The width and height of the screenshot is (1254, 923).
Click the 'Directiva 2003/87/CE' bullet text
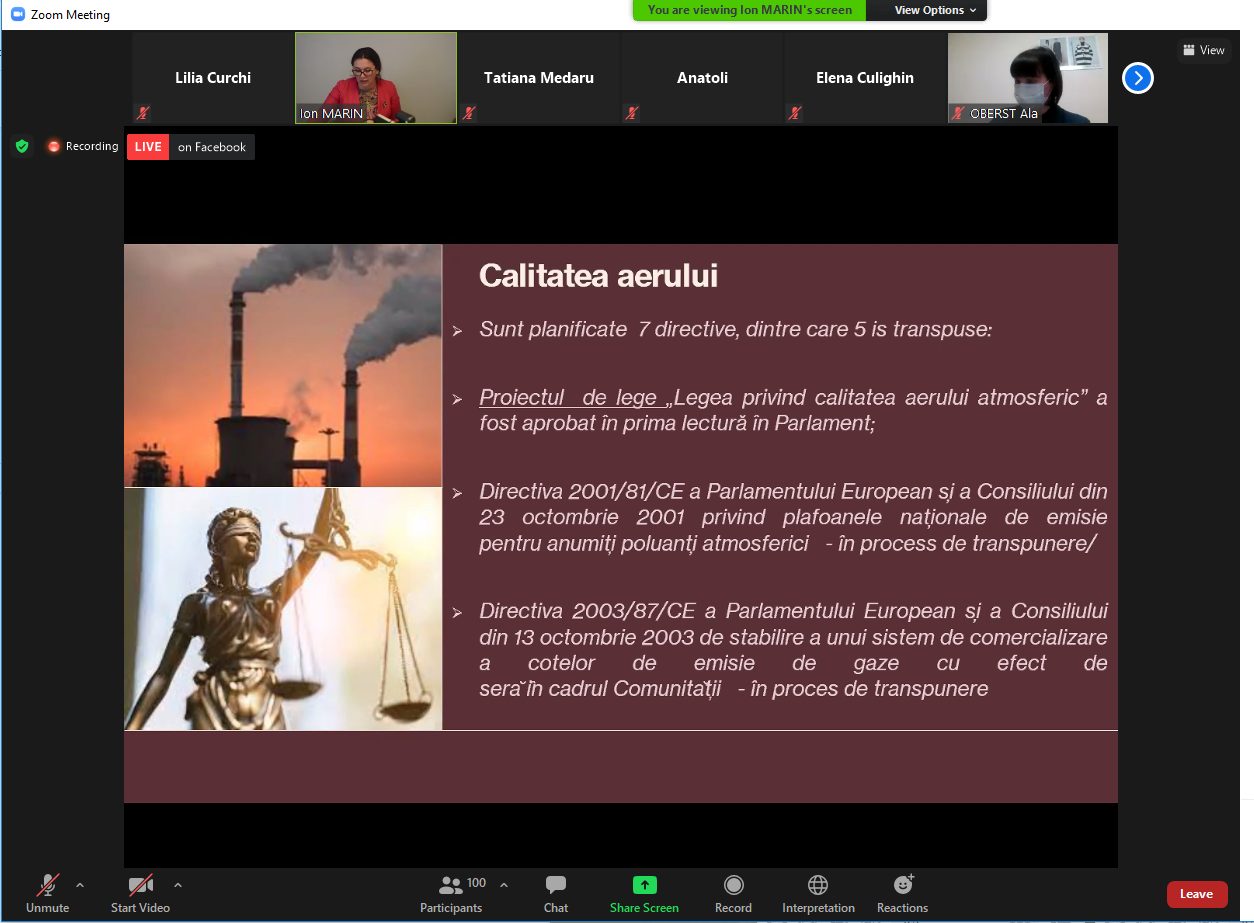793,650
